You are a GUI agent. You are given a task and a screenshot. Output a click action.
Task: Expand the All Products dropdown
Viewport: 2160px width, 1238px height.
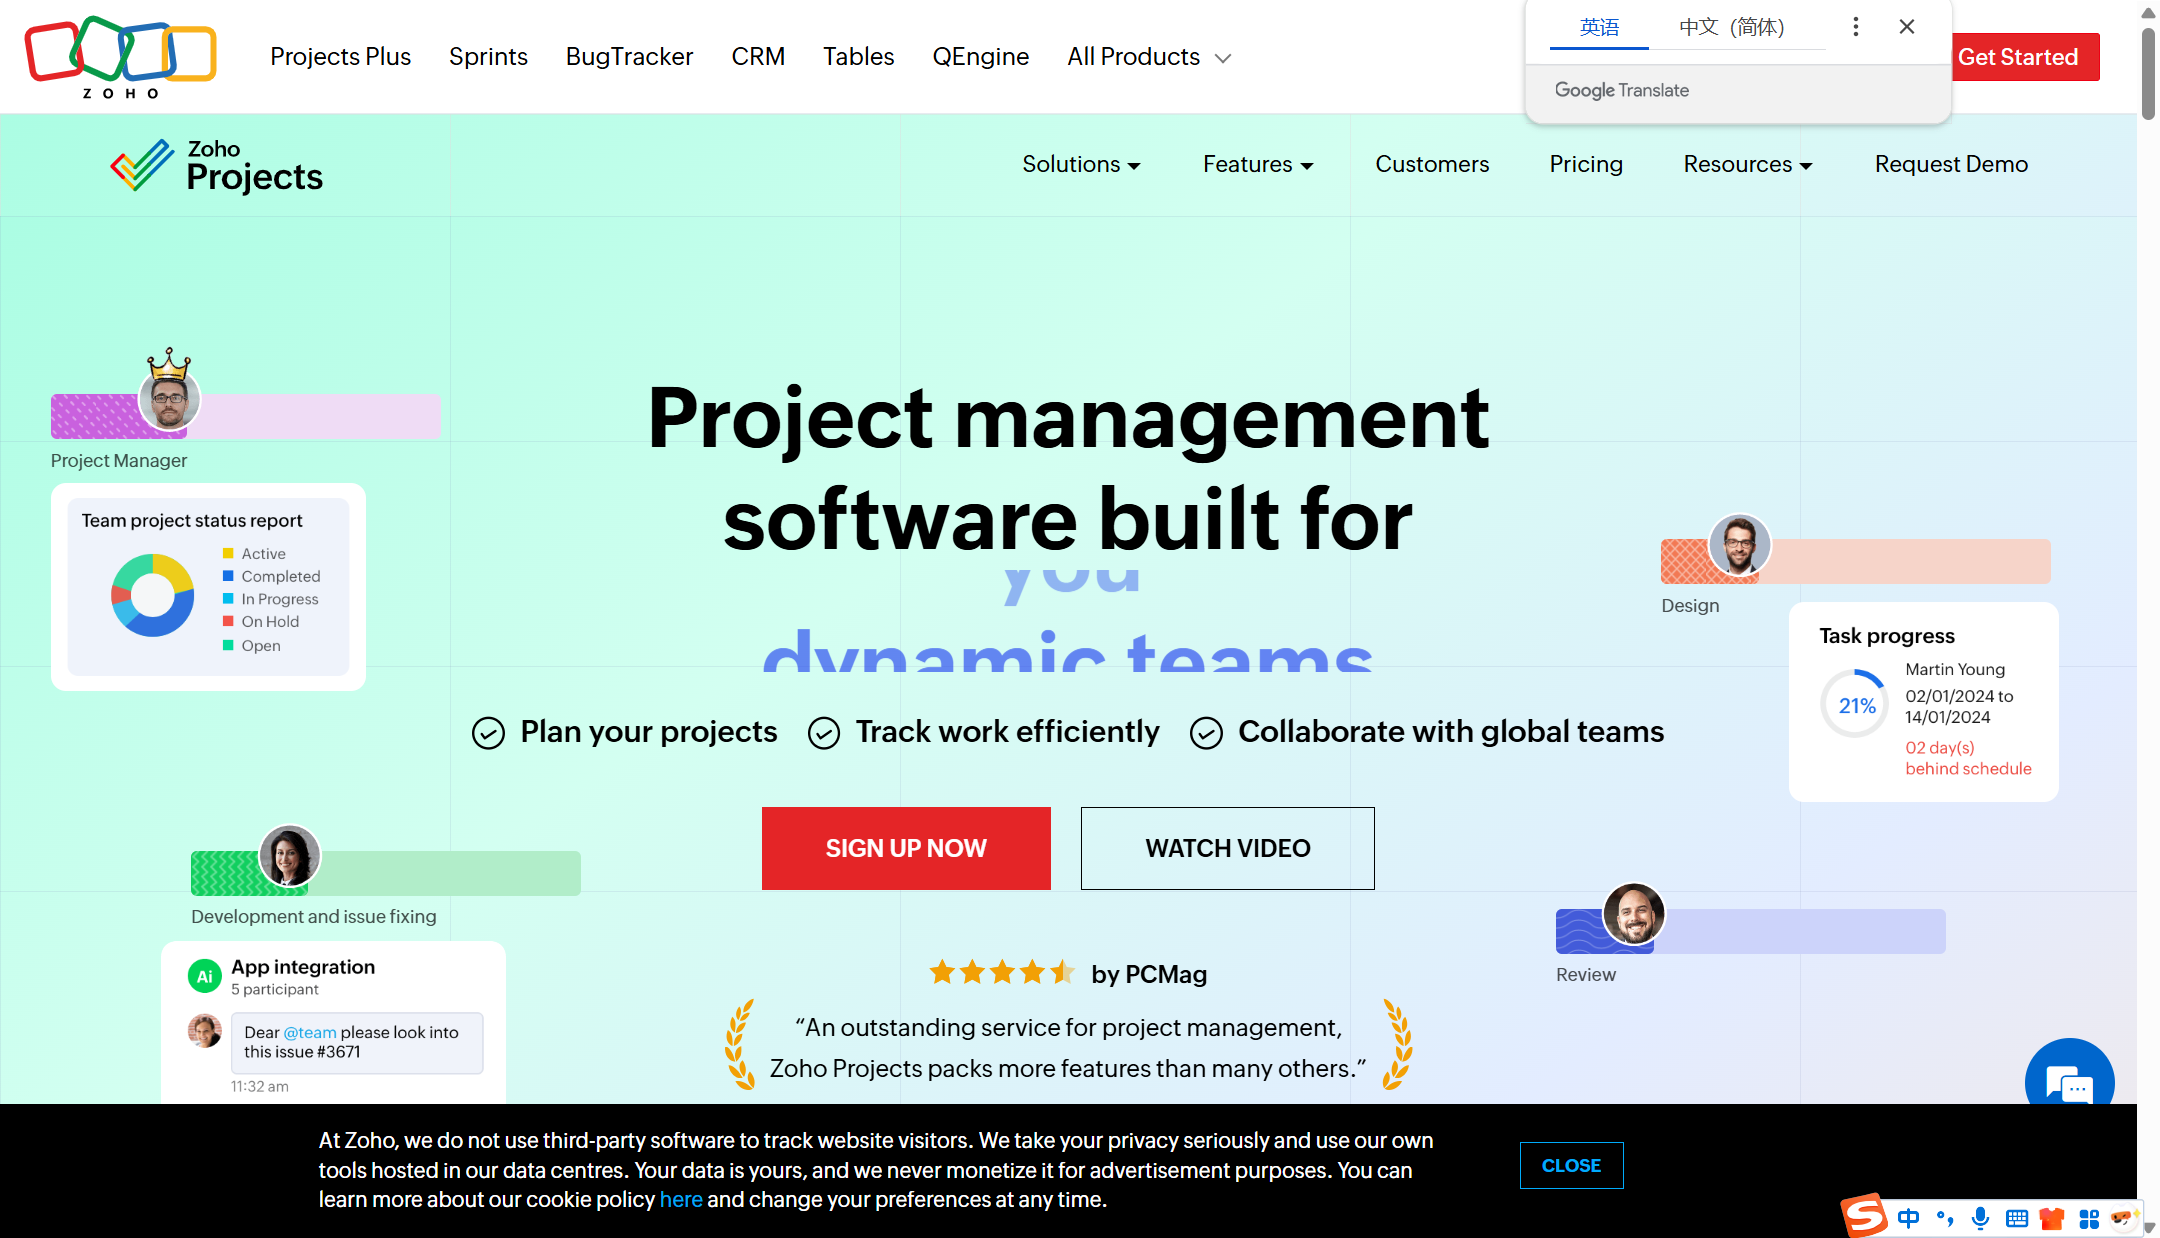tap(1148, 57)
